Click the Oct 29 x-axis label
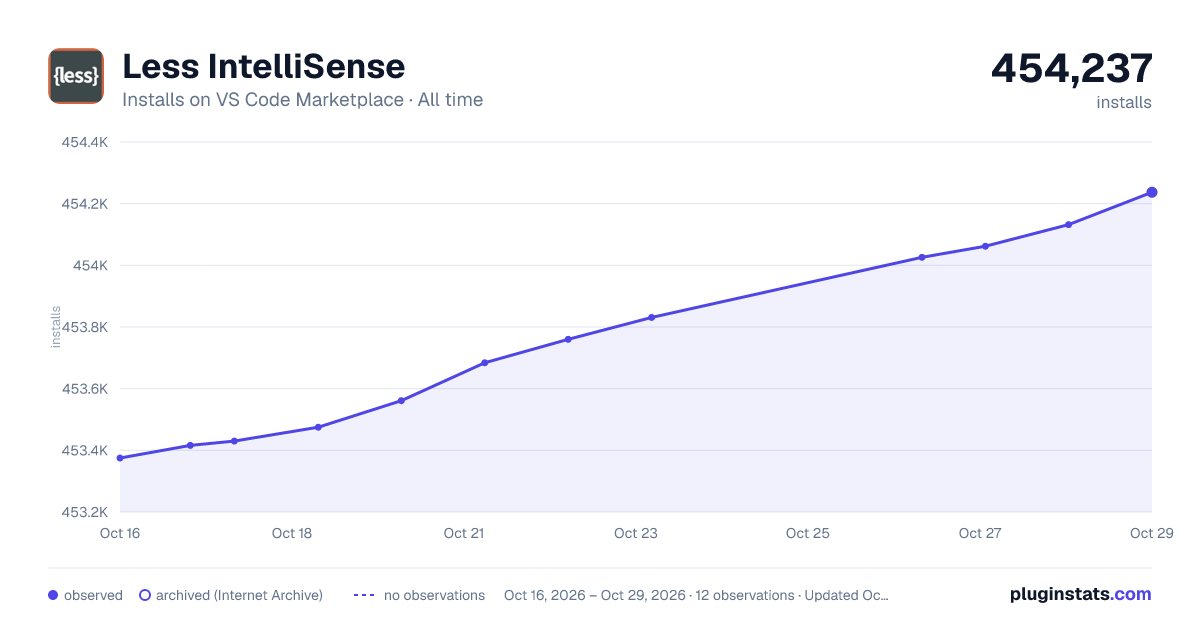The image size is (1200, 630). (x=1150, y=533)
